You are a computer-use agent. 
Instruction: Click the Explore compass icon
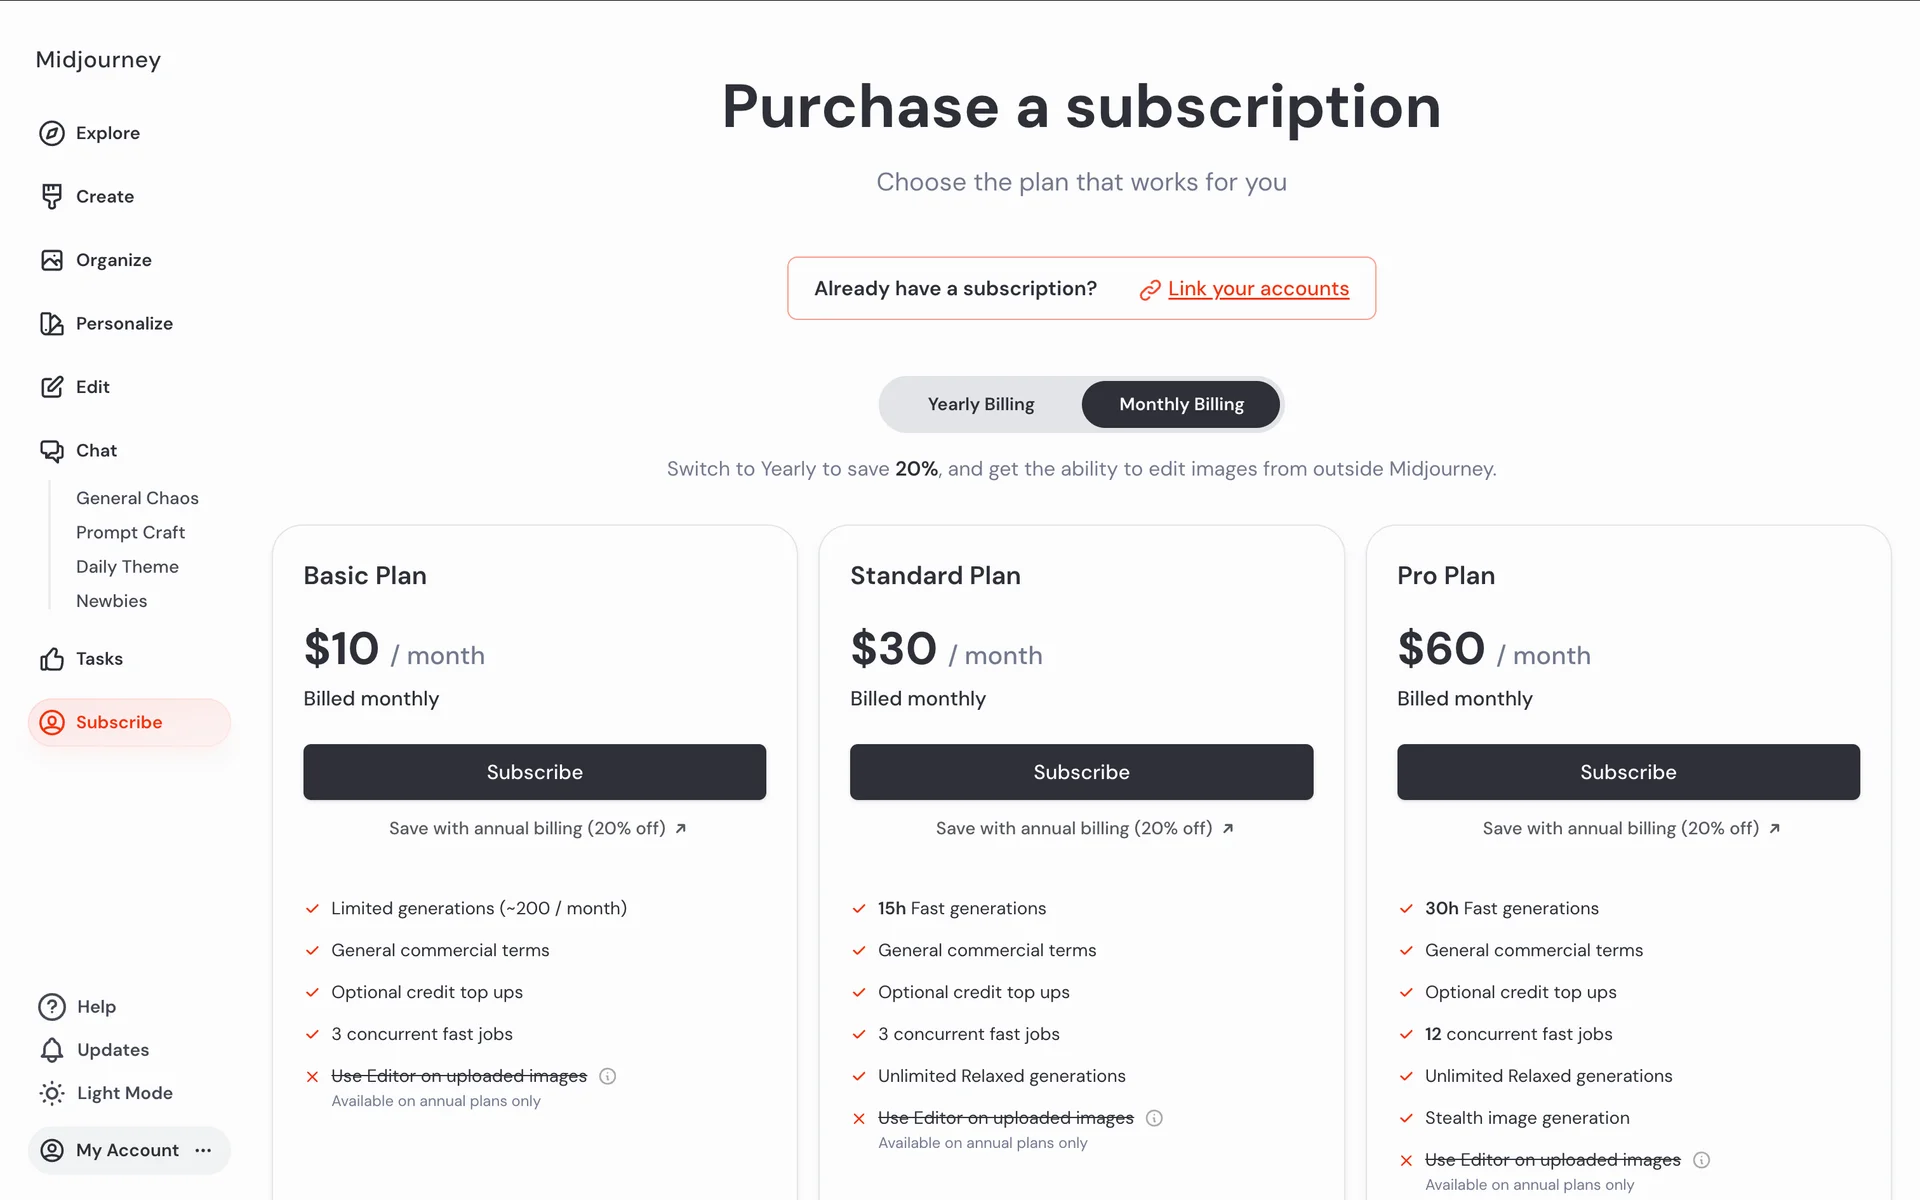tap(52, 133)
